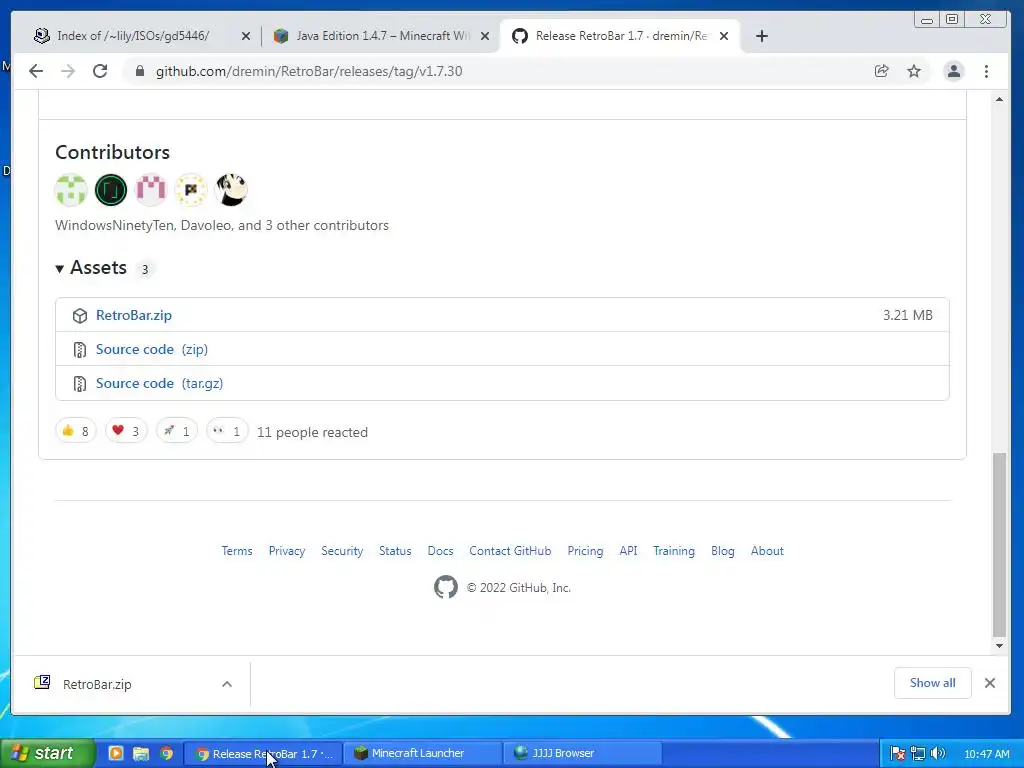The height and width of the screenshot is (768, 1024).
Task: Open the green pixelated contributor avatar
Action: pos(71,190)
